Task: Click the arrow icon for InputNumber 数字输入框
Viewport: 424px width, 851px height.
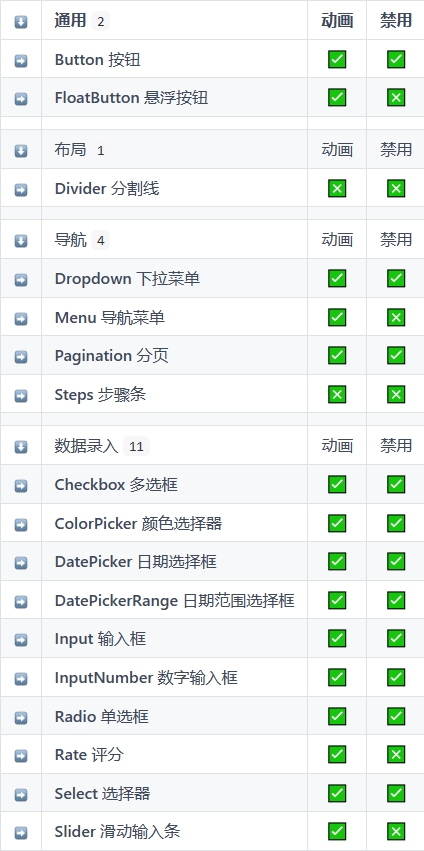Action: pyautogui.click(x=21, y=678)
